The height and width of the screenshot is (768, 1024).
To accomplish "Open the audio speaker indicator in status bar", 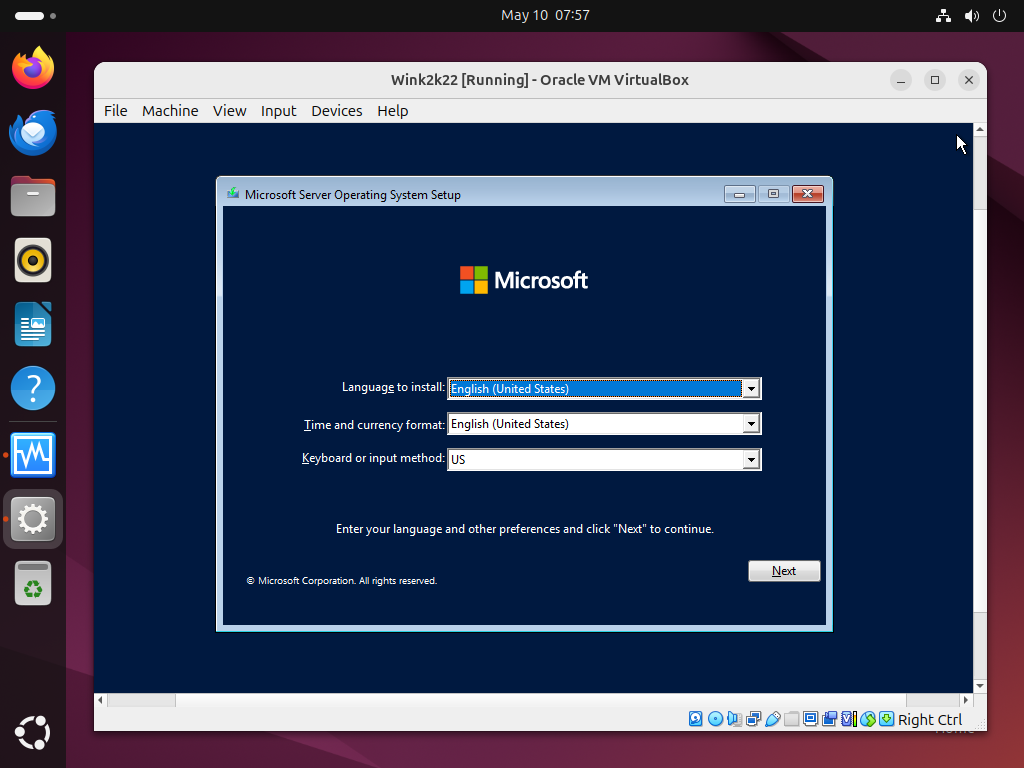I will point(734,719).
